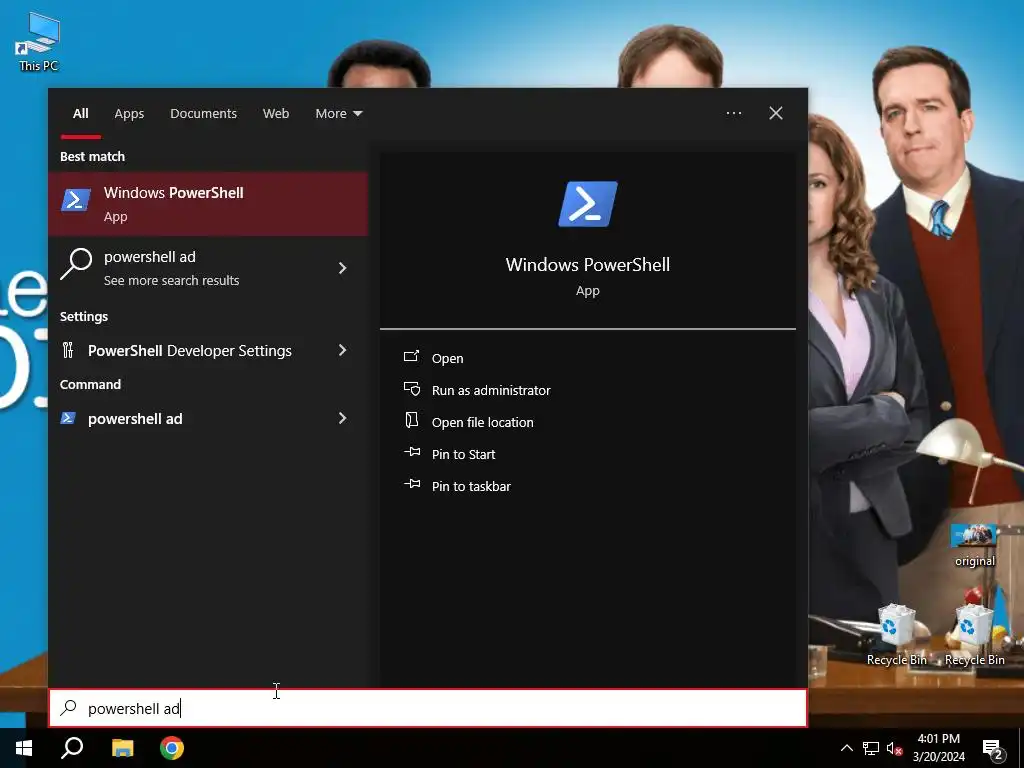Choose Pin to taskbar

472,487
